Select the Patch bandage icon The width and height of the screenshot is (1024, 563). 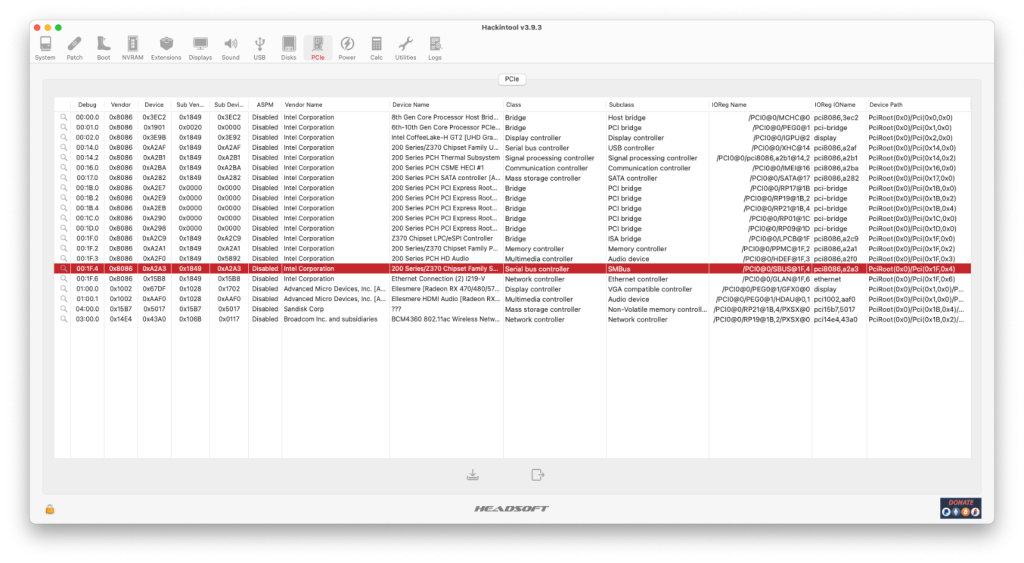(75, 47)
